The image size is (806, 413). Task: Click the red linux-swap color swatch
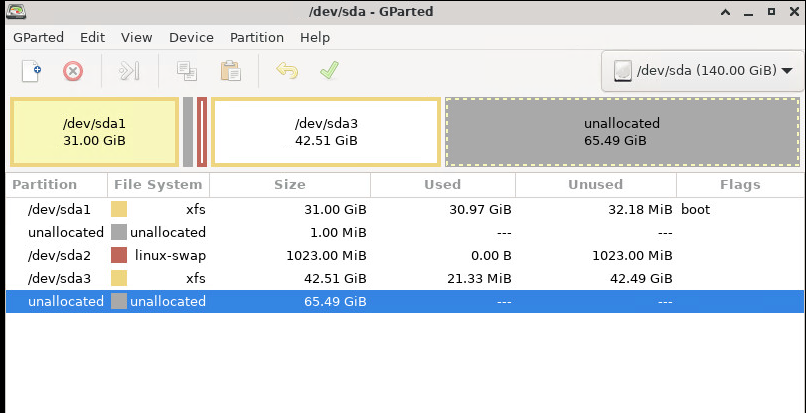(119, 255)
